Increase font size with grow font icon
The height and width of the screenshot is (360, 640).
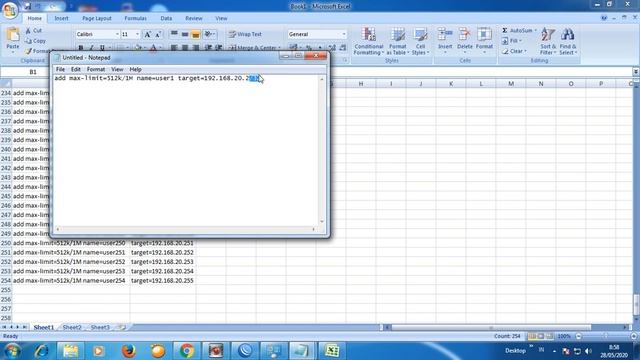(x=148, y=34)
